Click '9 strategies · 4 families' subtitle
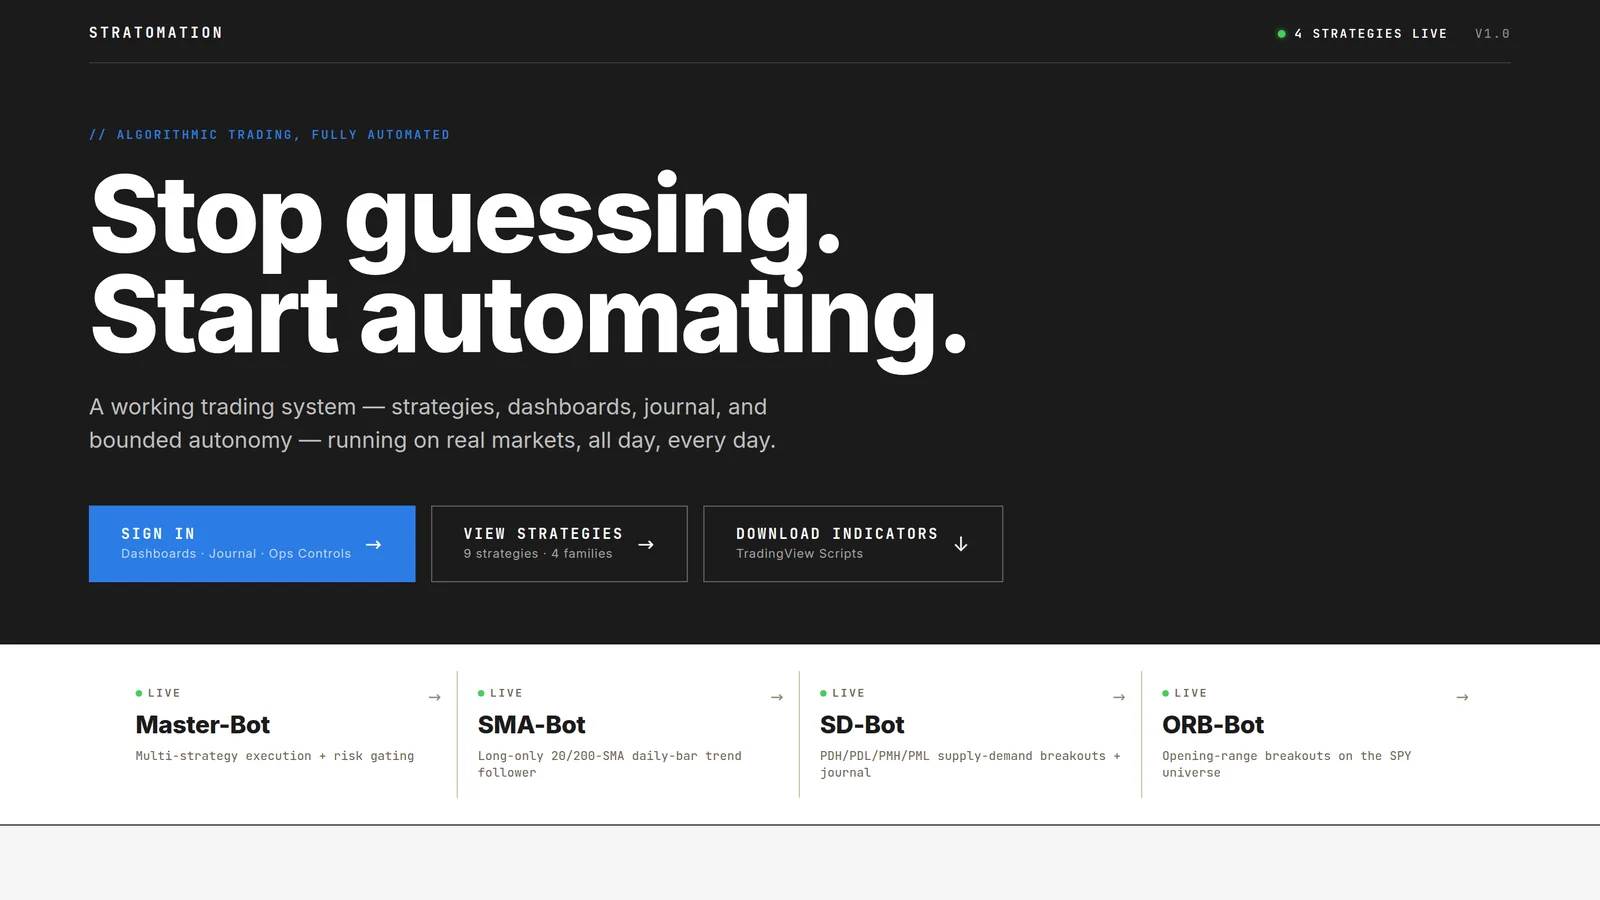 coord(538,554)
